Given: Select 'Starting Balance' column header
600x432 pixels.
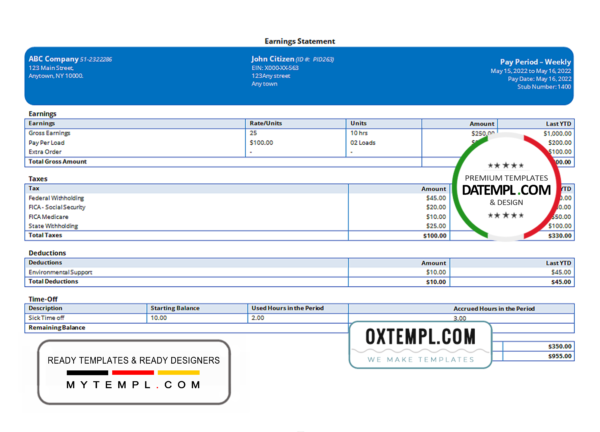Looking at the screenshot, I should click(175, 308).
